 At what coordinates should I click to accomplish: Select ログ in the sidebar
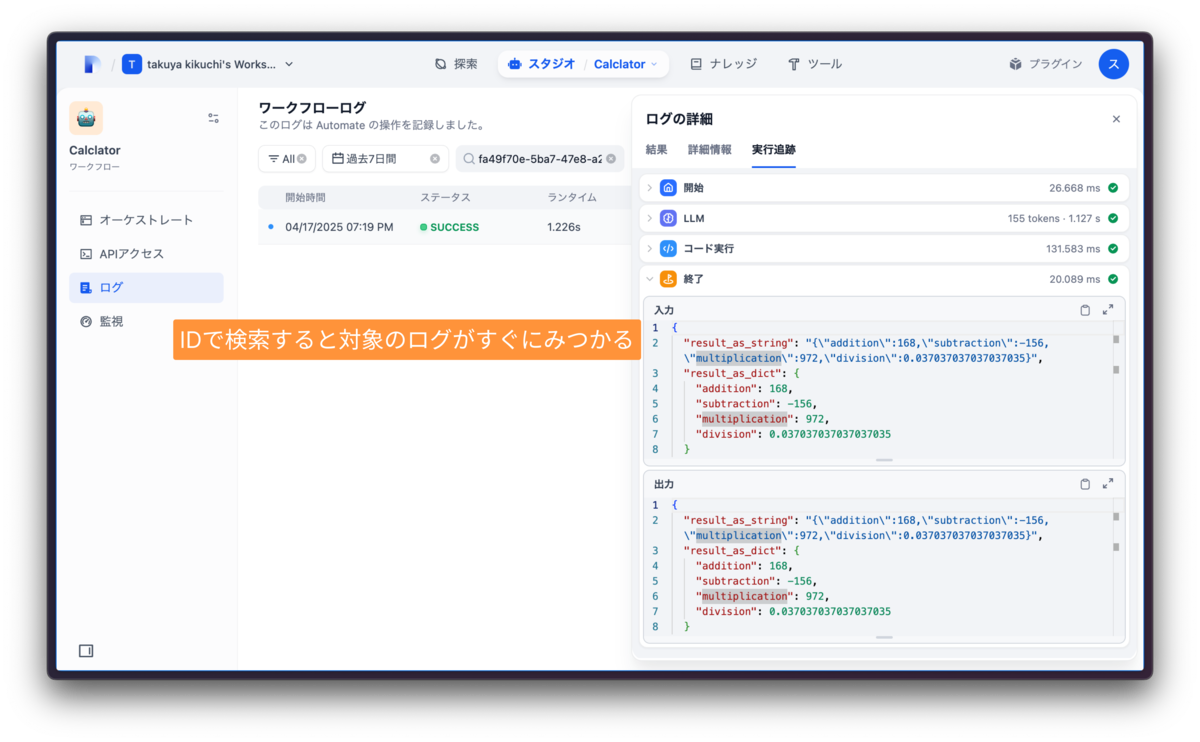point(146,288)
